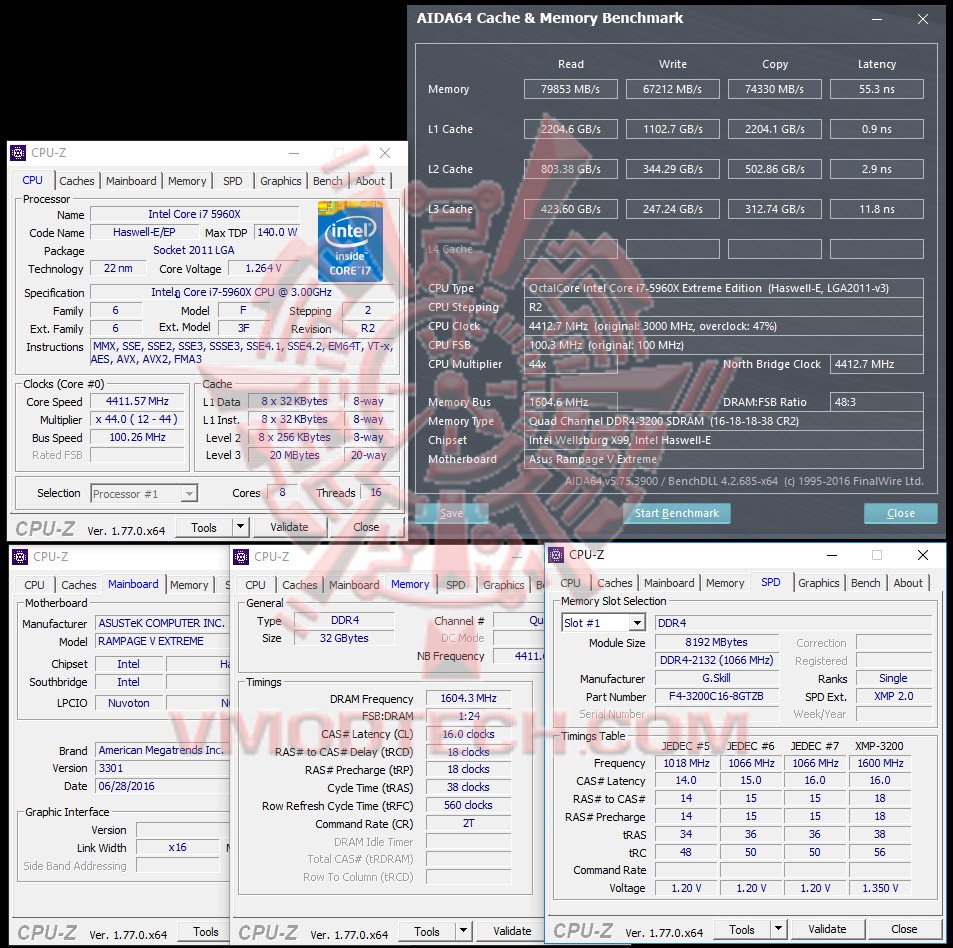This screenshot has width=953, height=948.
Task: Select the CPU tab in top CPU-Z window
Action: 33,180
